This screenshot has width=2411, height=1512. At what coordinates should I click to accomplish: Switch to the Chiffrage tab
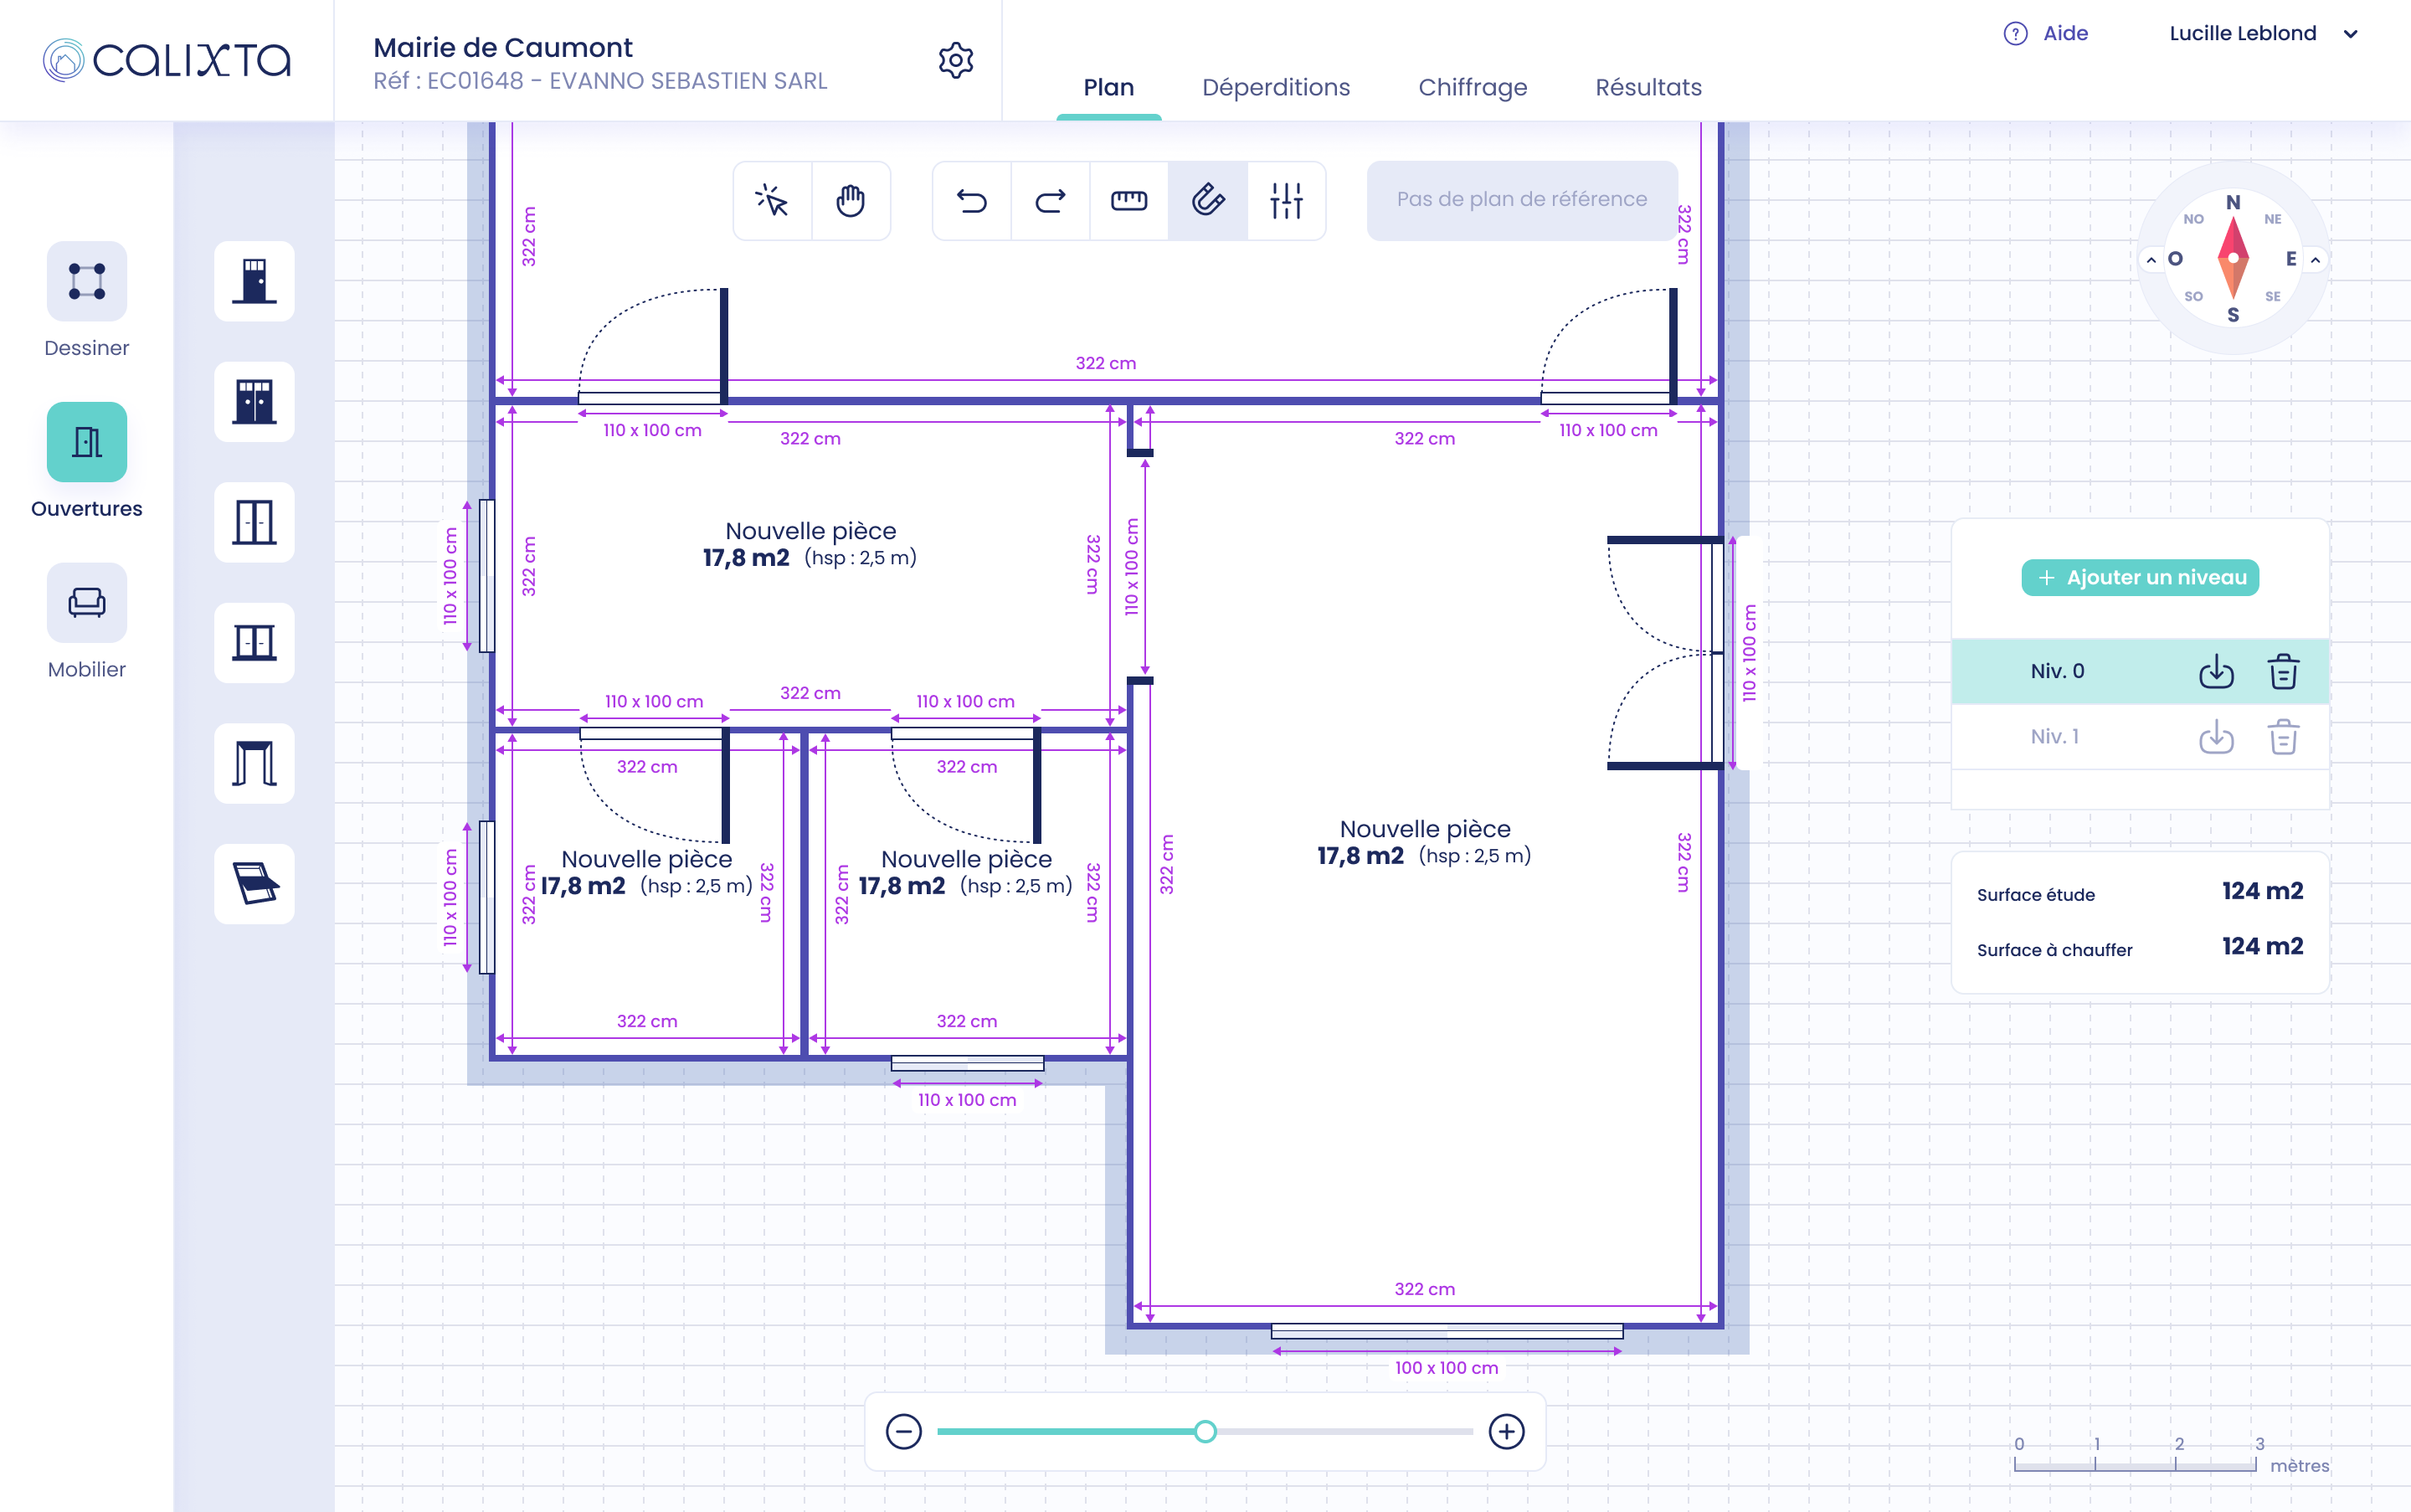pyautogui.click(x=1472, y=87)
